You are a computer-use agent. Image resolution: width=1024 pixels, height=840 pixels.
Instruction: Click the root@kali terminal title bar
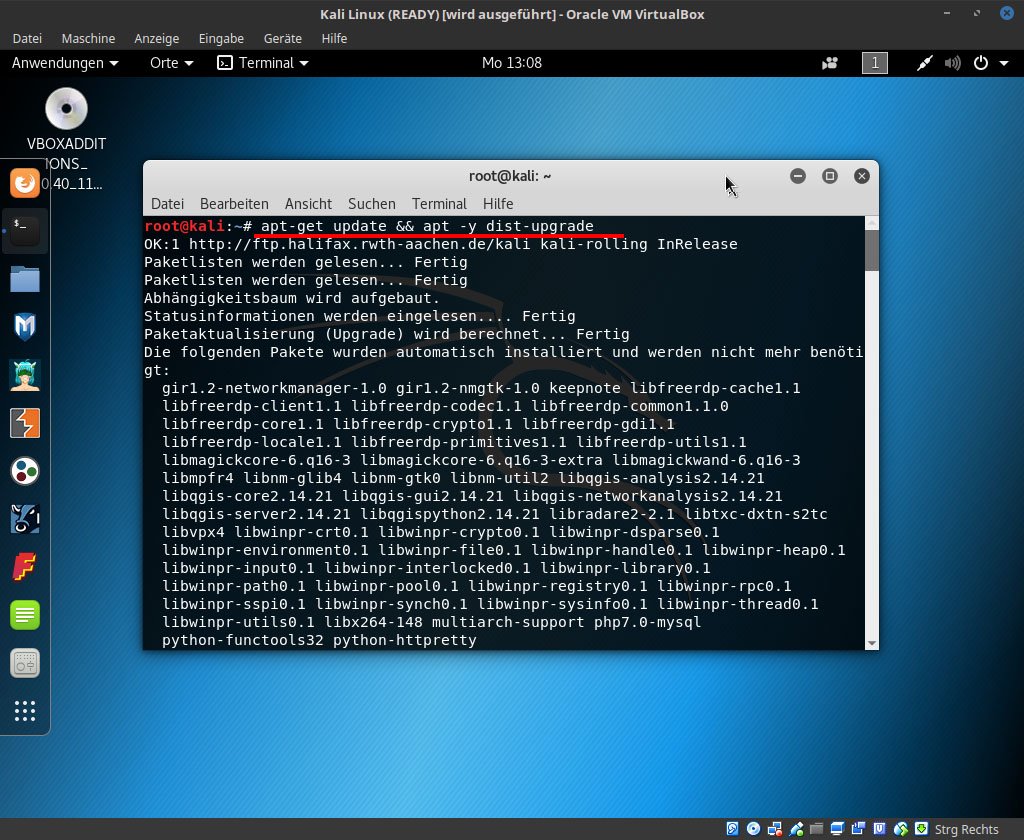pos(510,176)
